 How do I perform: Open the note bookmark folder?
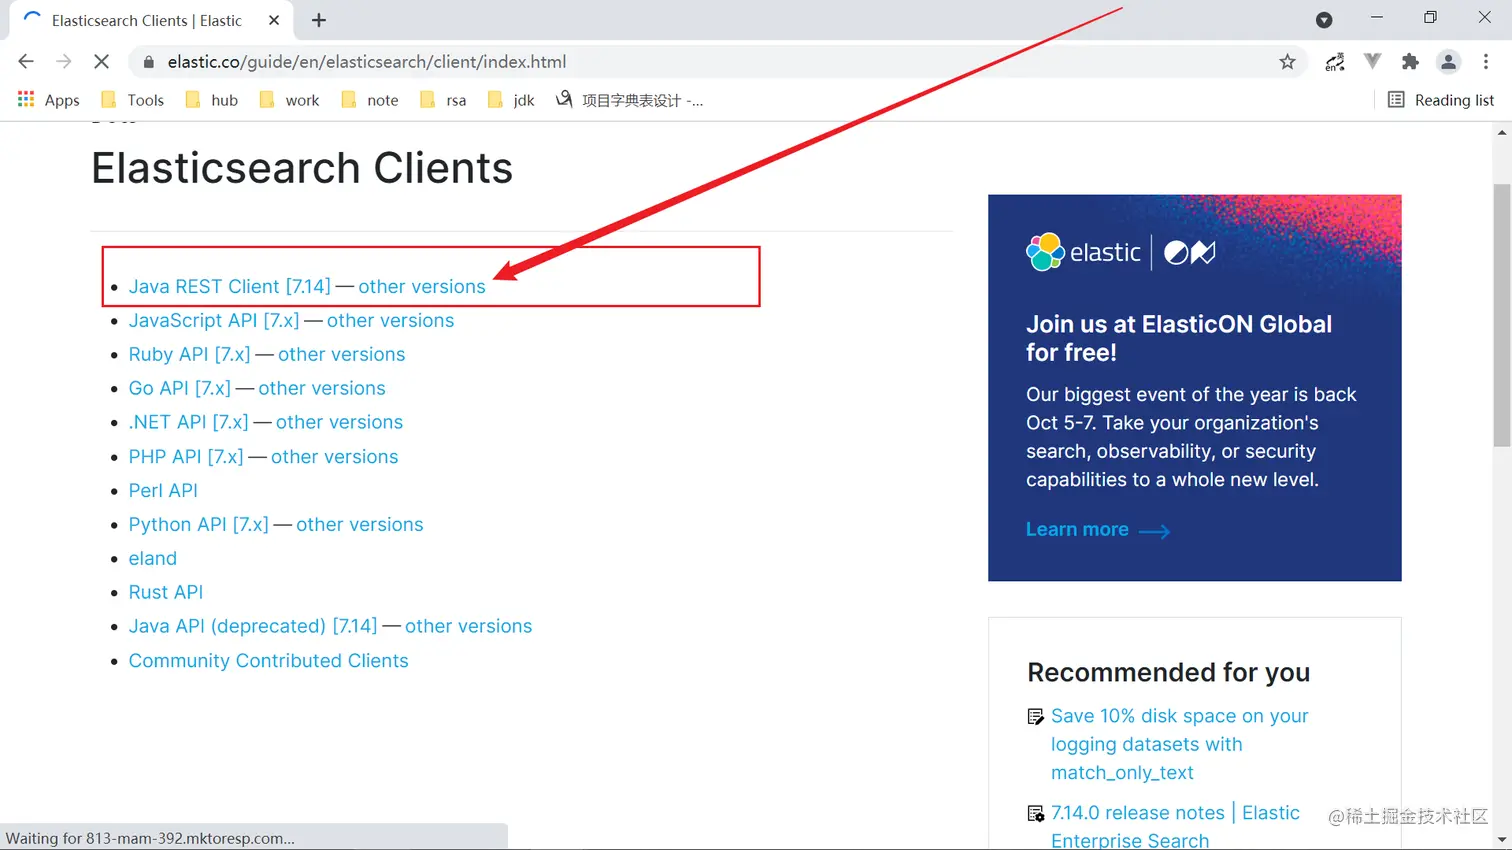point(370,100)
